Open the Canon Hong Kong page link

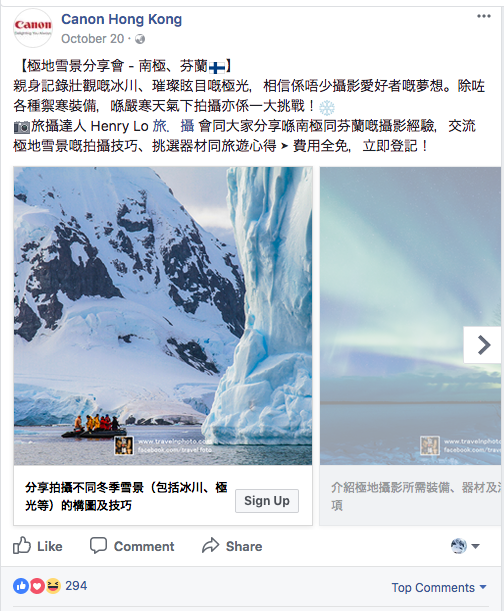[122, 19]
